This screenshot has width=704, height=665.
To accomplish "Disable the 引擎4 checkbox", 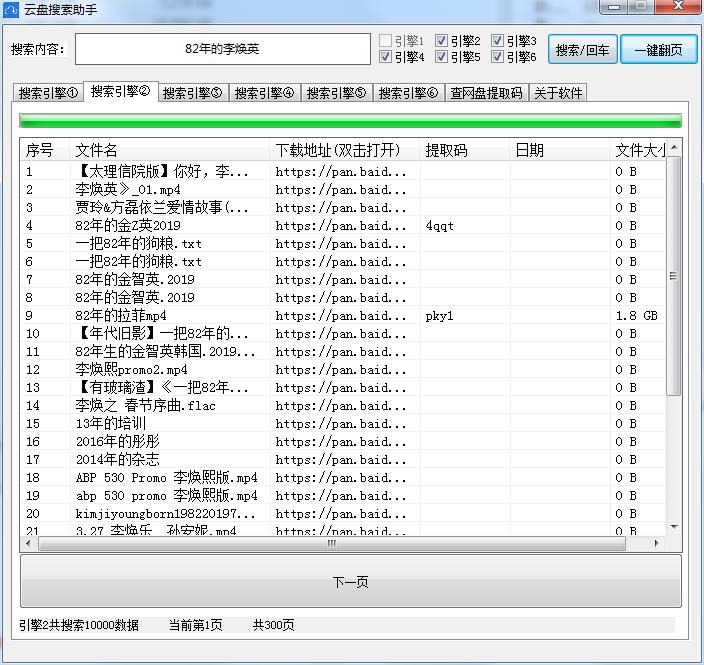I will (385, 57).
